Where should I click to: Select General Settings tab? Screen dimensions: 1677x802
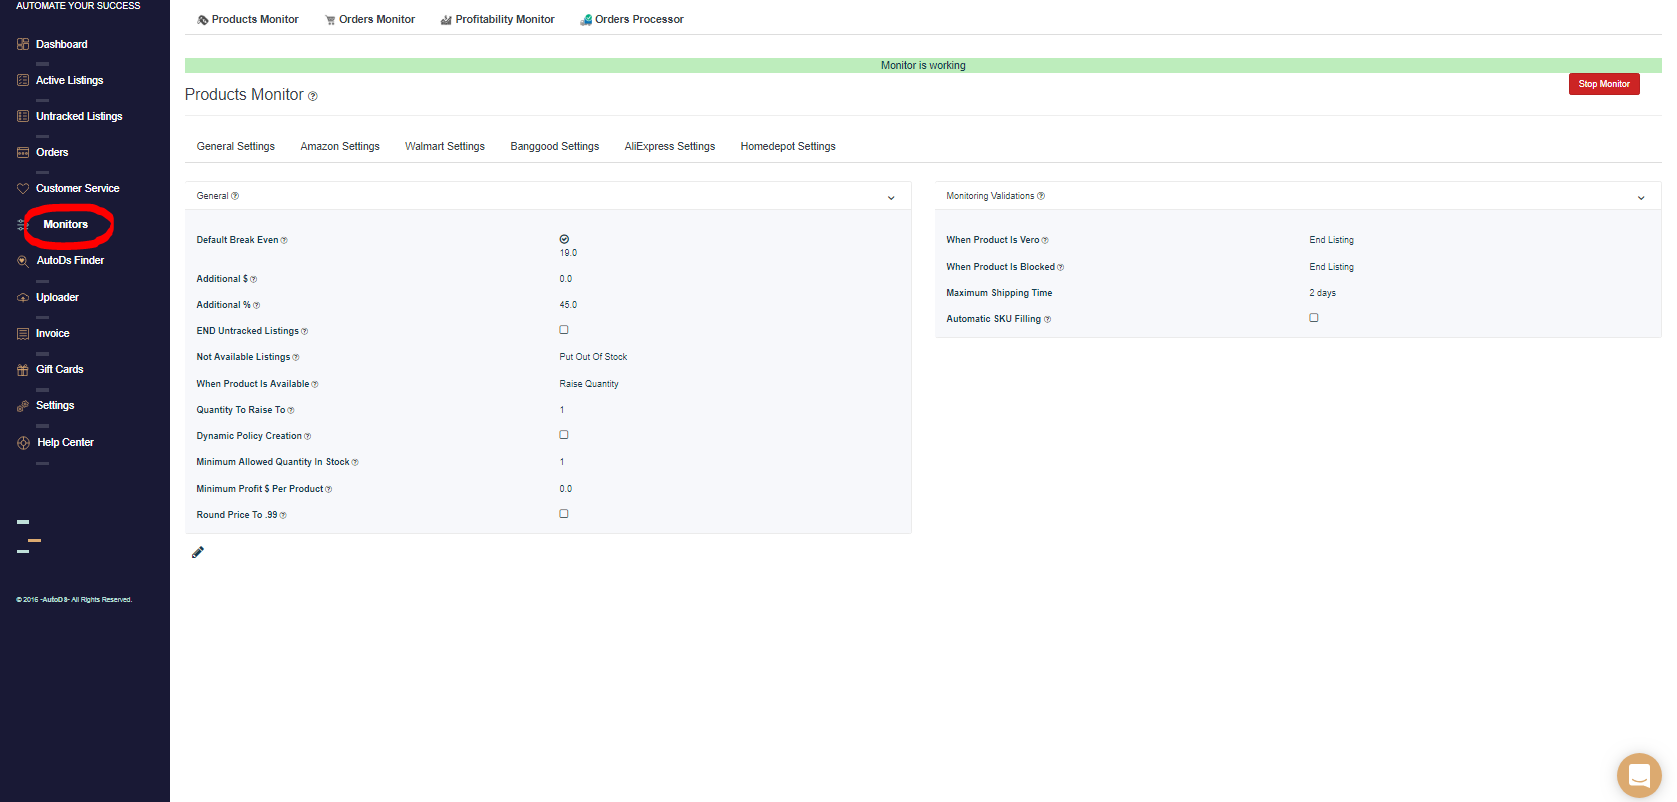pos(236,146)
